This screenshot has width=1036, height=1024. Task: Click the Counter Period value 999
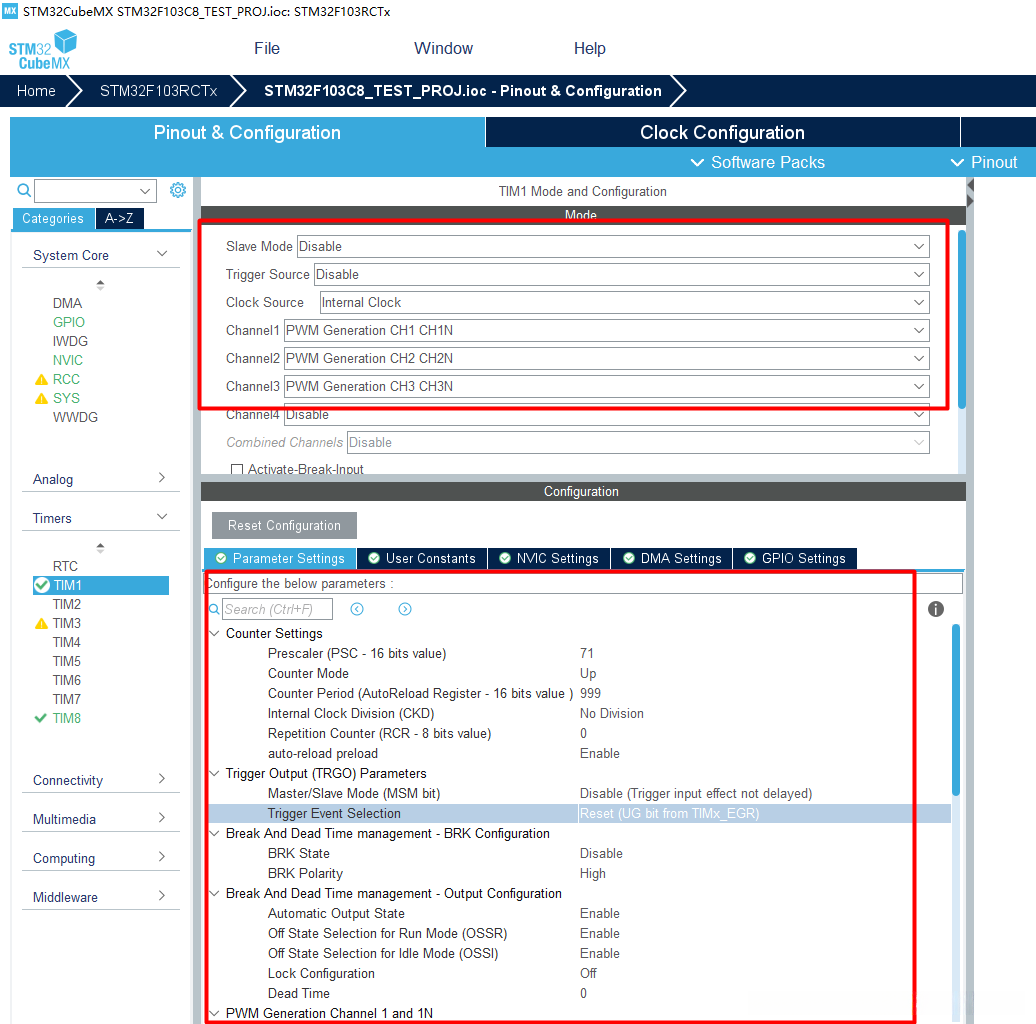(x=590, y=693)
